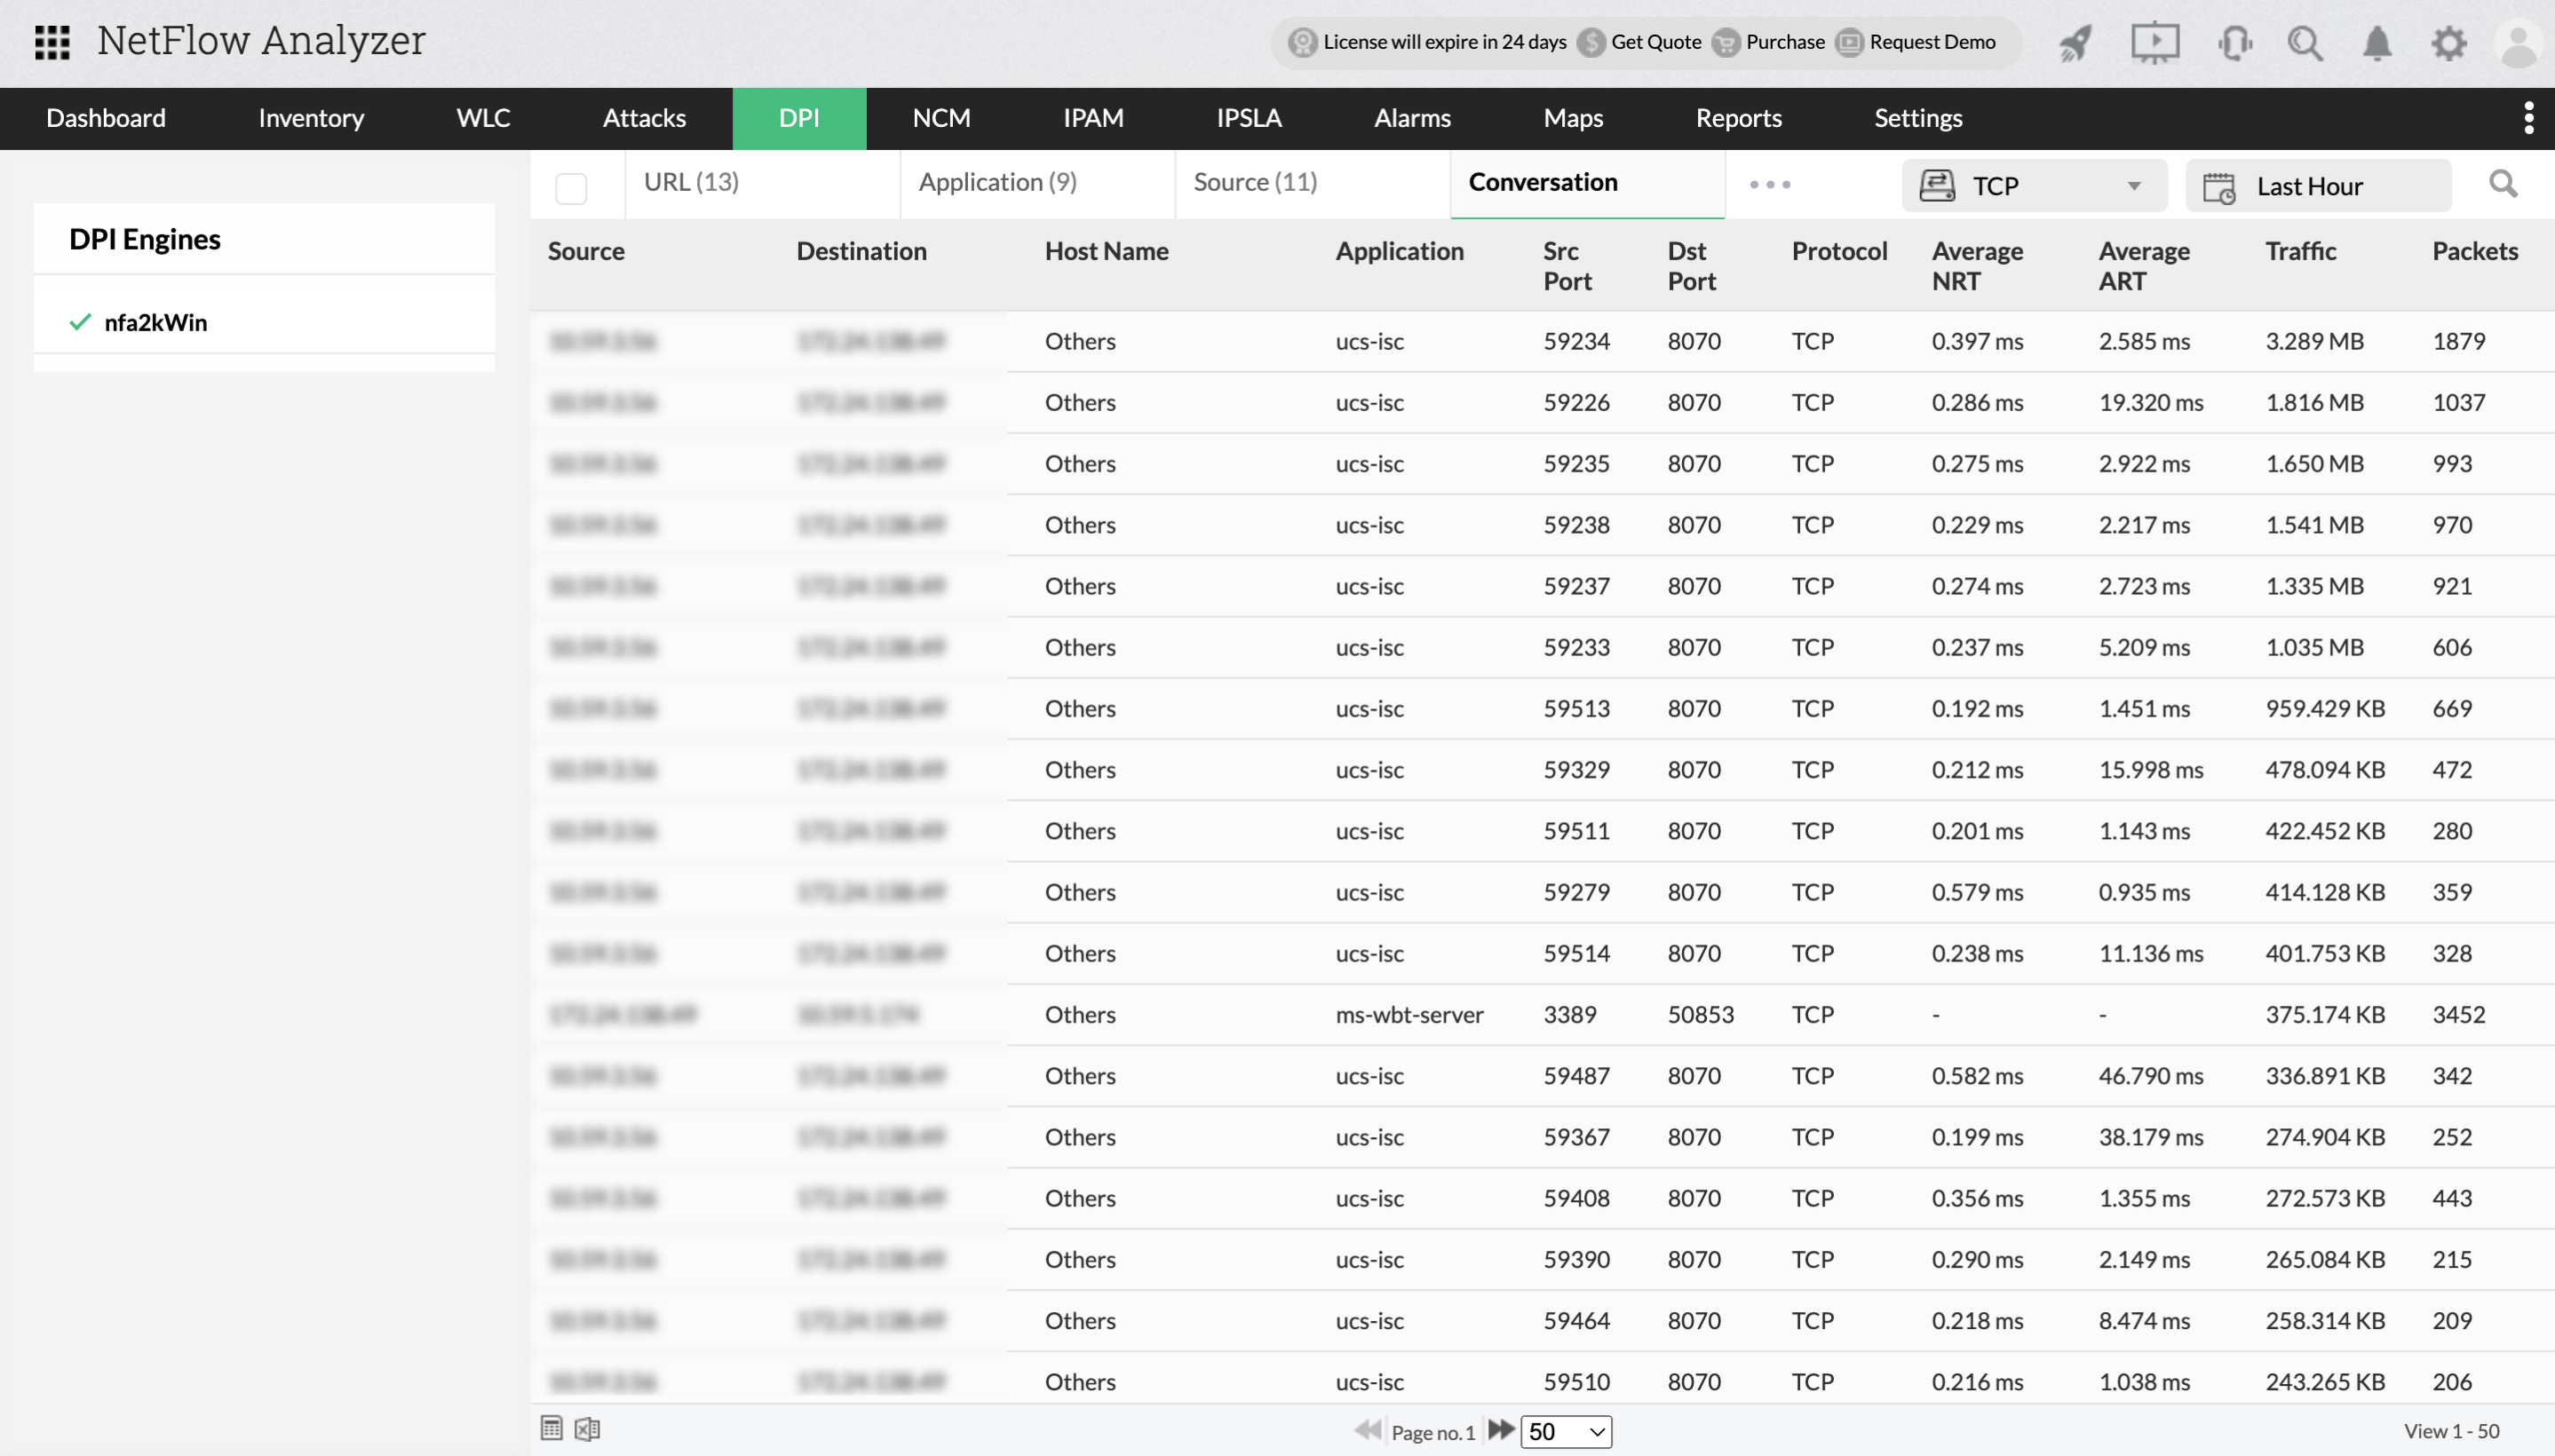This screenshot has height=1456, width=2555.
Task: Click the settings gear icon in header
Action: tap(2448, 43)
